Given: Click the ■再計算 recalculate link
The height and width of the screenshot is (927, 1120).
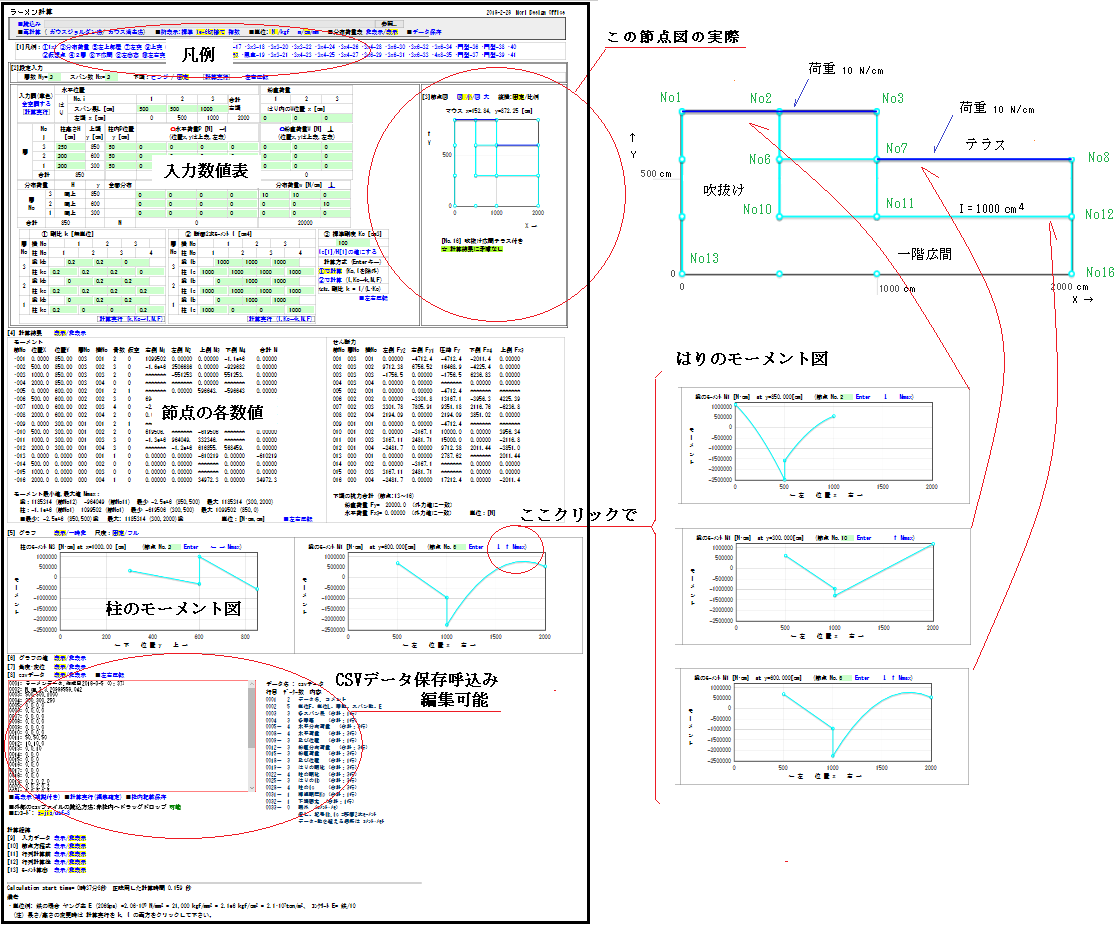Looking at the screenshot, I should pyautogui.click(x=29, y=32).
